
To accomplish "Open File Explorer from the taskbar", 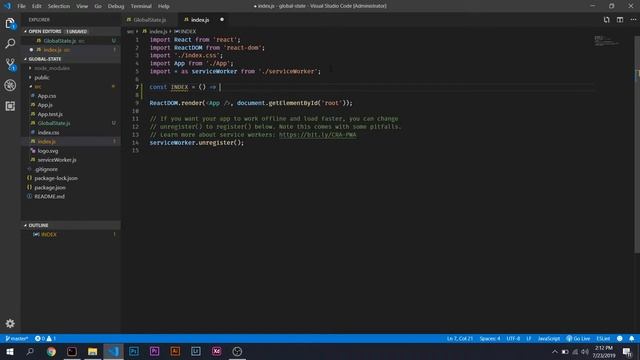I will 93,351.
